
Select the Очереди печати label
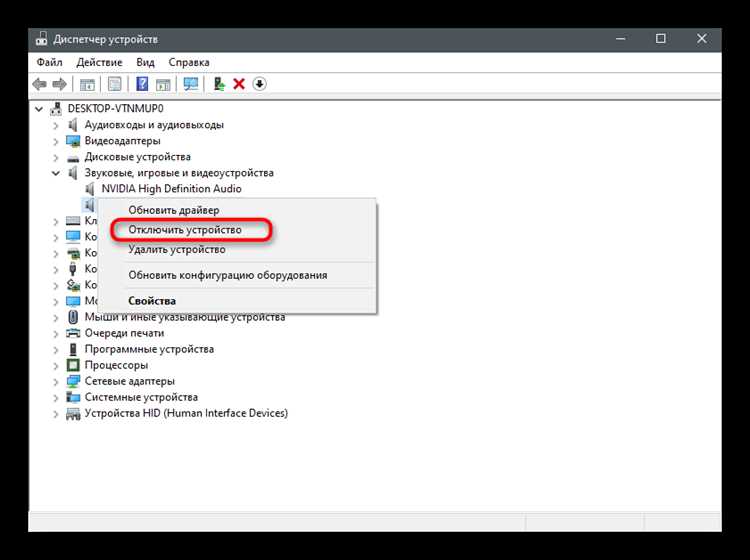click(x=124, y=333)
